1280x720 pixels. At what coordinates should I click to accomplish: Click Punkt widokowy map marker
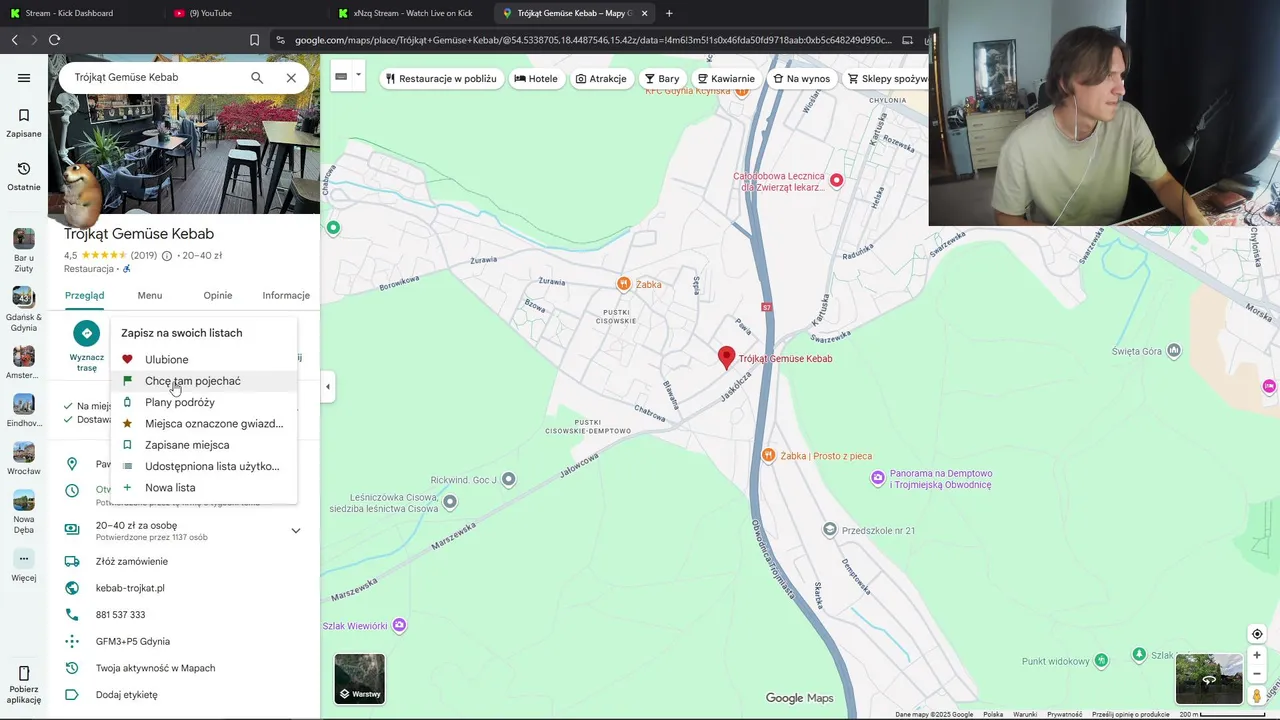click(x=1101, y=660)
